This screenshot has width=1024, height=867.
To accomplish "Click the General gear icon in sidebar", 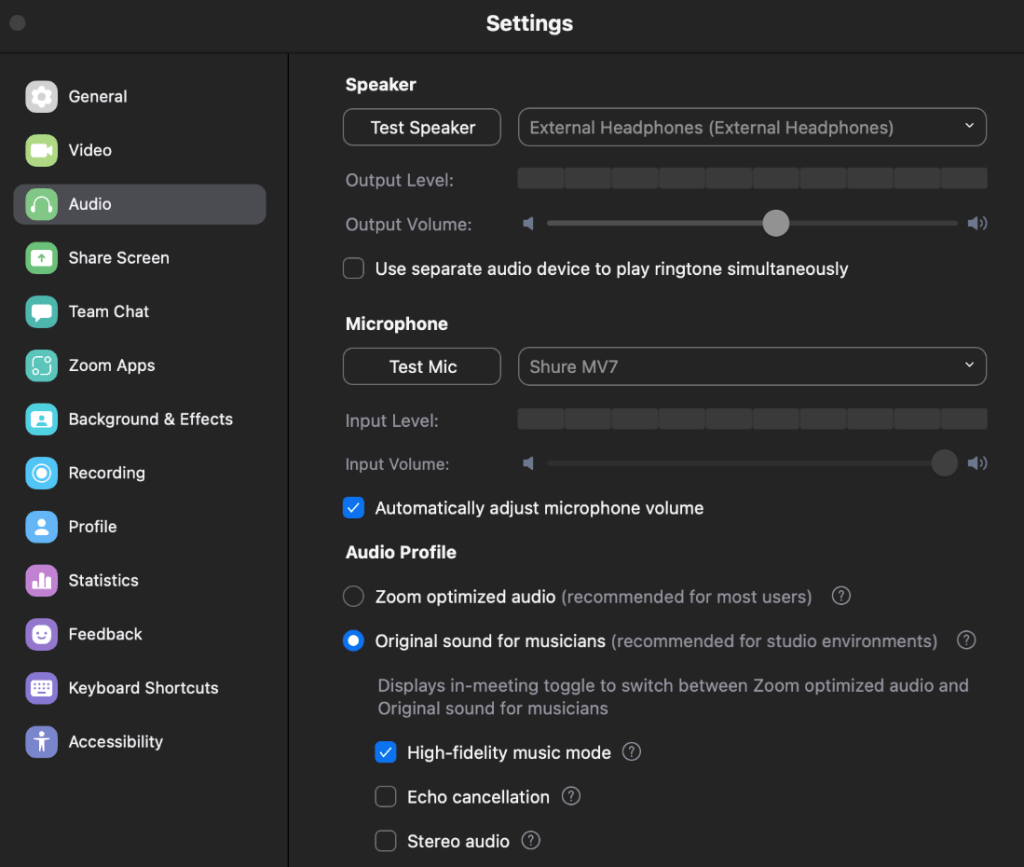I will 41,97.
